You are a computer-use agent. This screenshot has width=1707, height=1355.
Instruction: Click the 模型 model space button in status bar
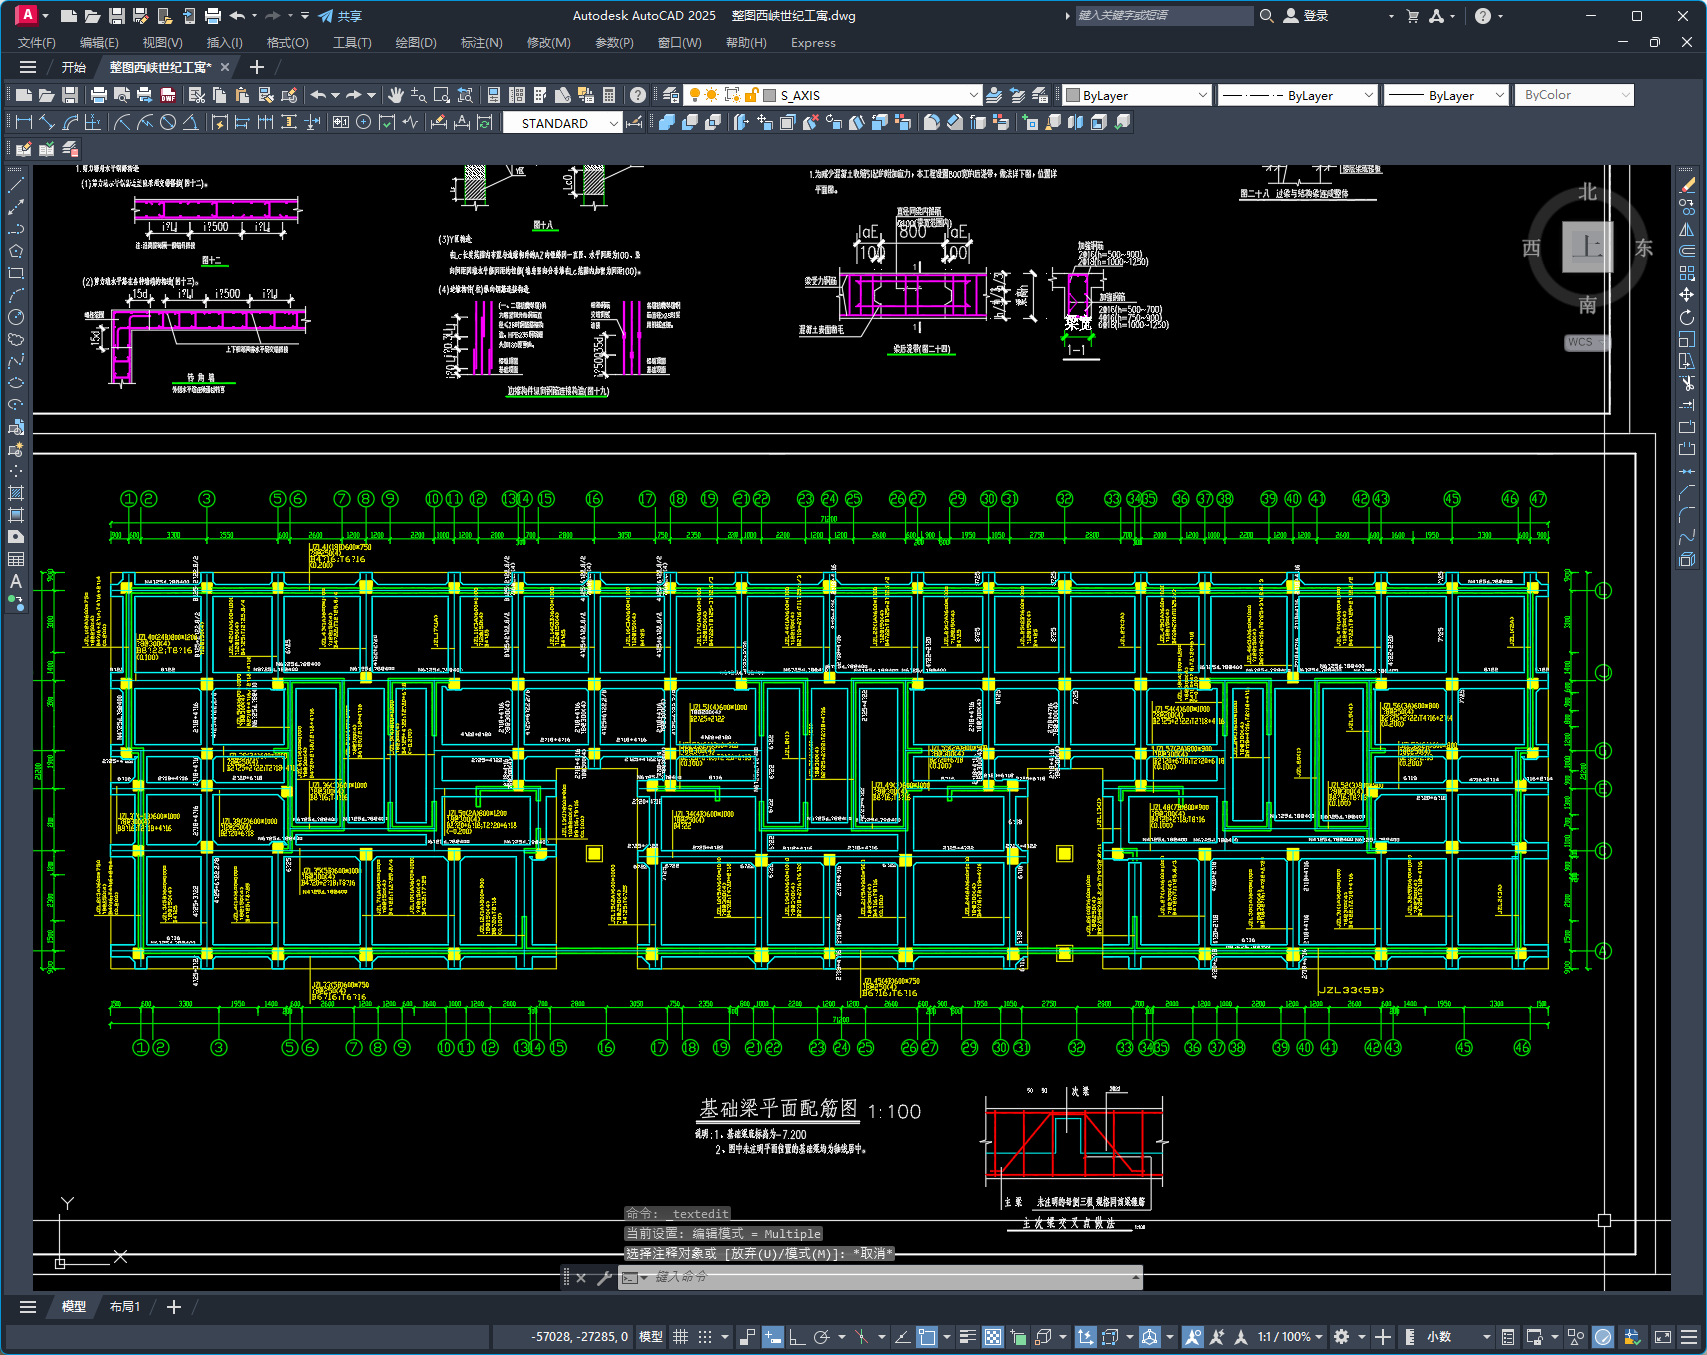651,1336
